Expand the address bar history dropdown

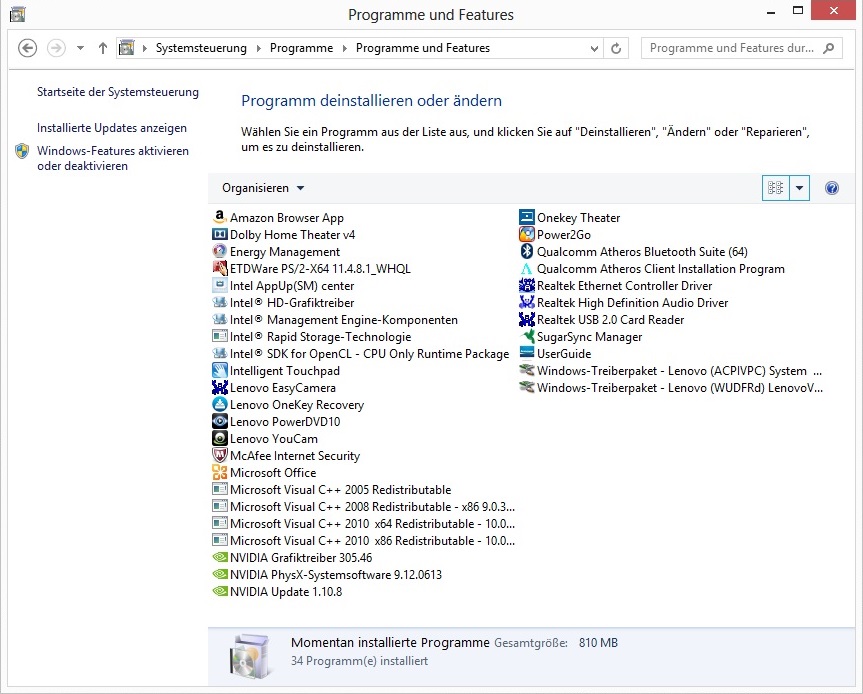(x=593, y=48)
